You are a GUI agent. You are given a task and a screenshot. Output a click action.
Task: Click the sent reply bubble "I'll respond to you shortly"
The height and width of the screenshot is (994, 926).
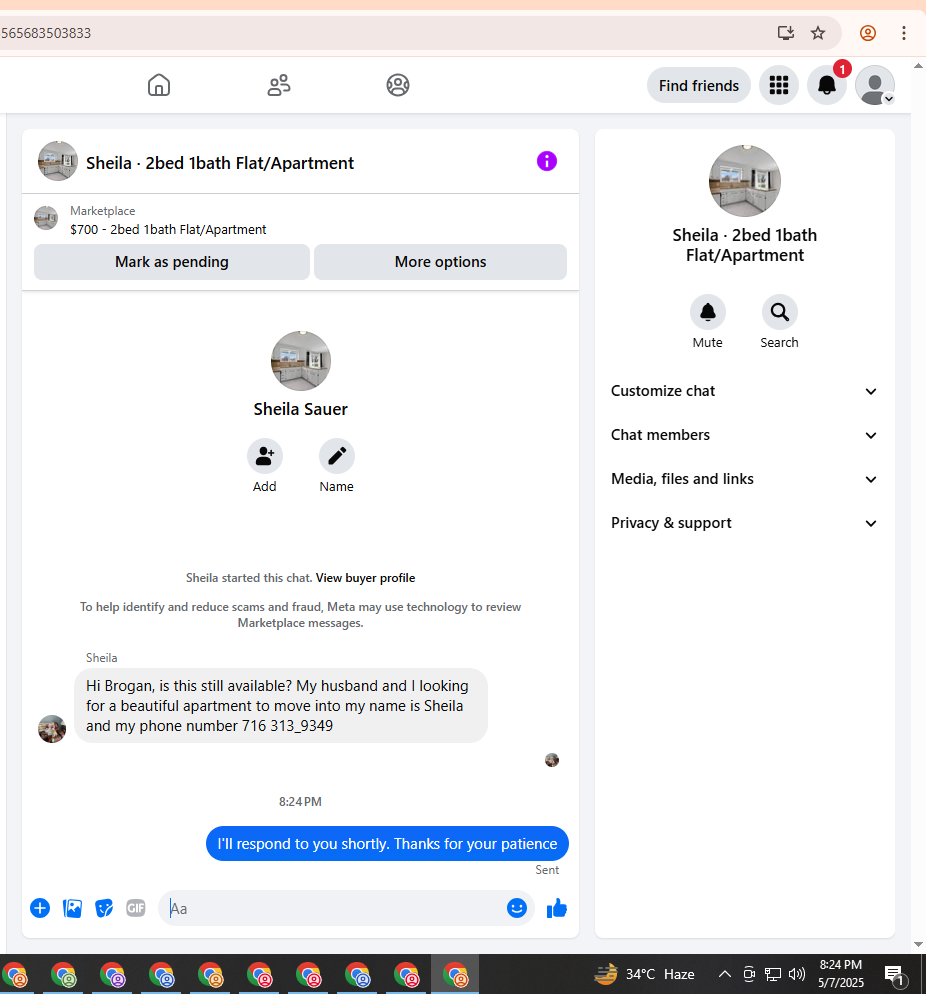(x=387, y=844)
